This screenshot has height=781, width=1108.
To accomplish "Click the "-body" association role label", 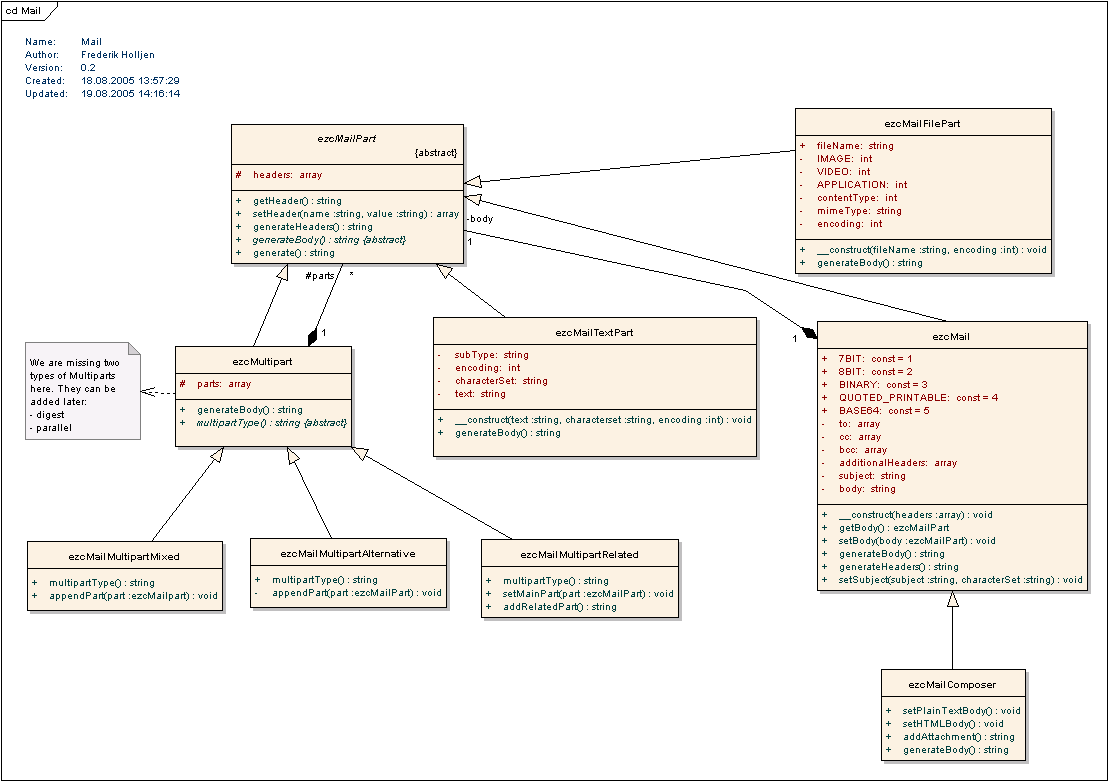I will pyautogui.click(x=479, y=218).
